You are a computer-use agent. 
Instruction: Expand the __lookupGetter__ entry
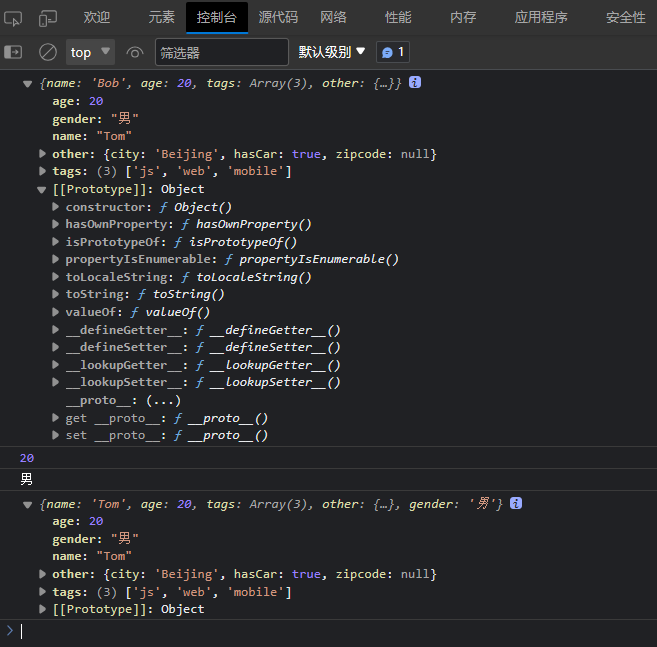55,365
